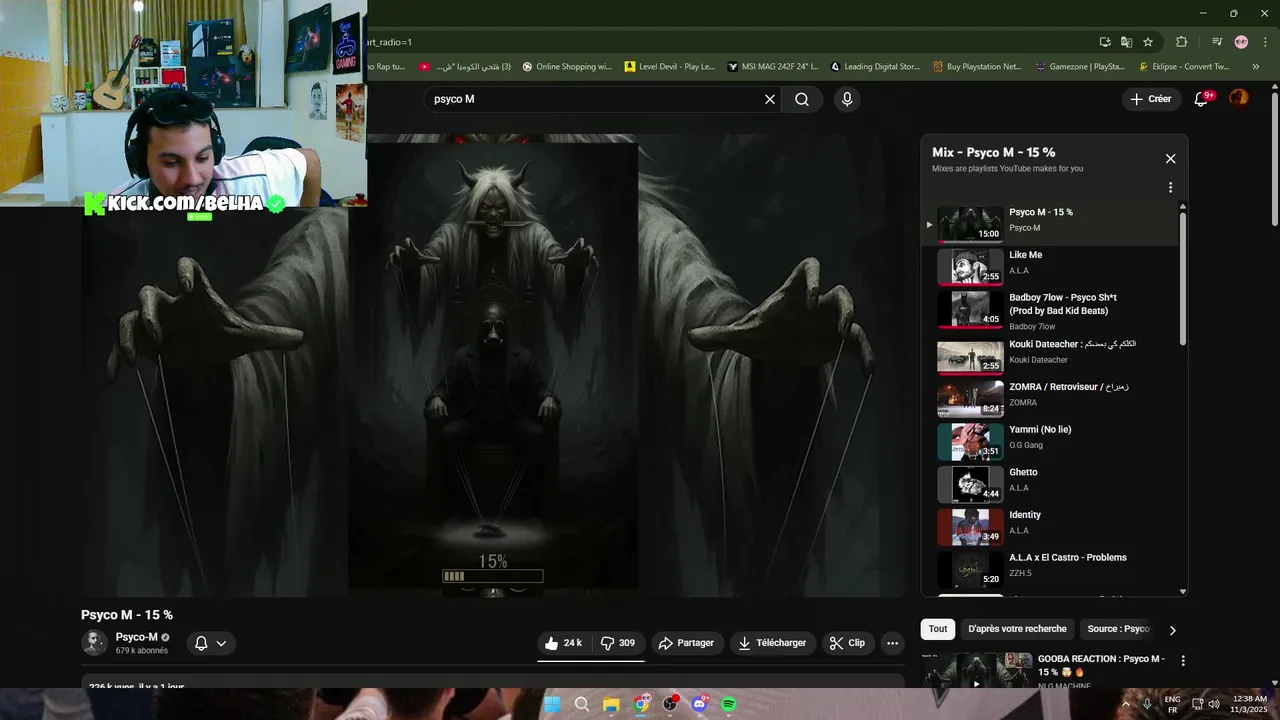Open GOOBA REACTION : Psyco M video
This screenshot has width=1280, height=720.
[1101, 665]
